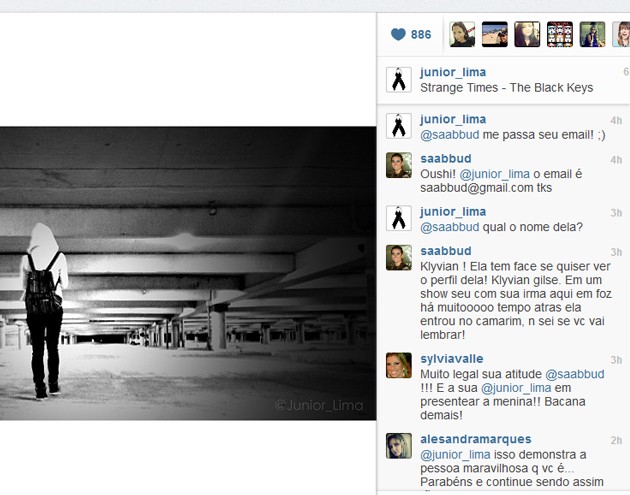Click saabbud username above Klyvian comment
630x495 pixels.
[446, 251]
